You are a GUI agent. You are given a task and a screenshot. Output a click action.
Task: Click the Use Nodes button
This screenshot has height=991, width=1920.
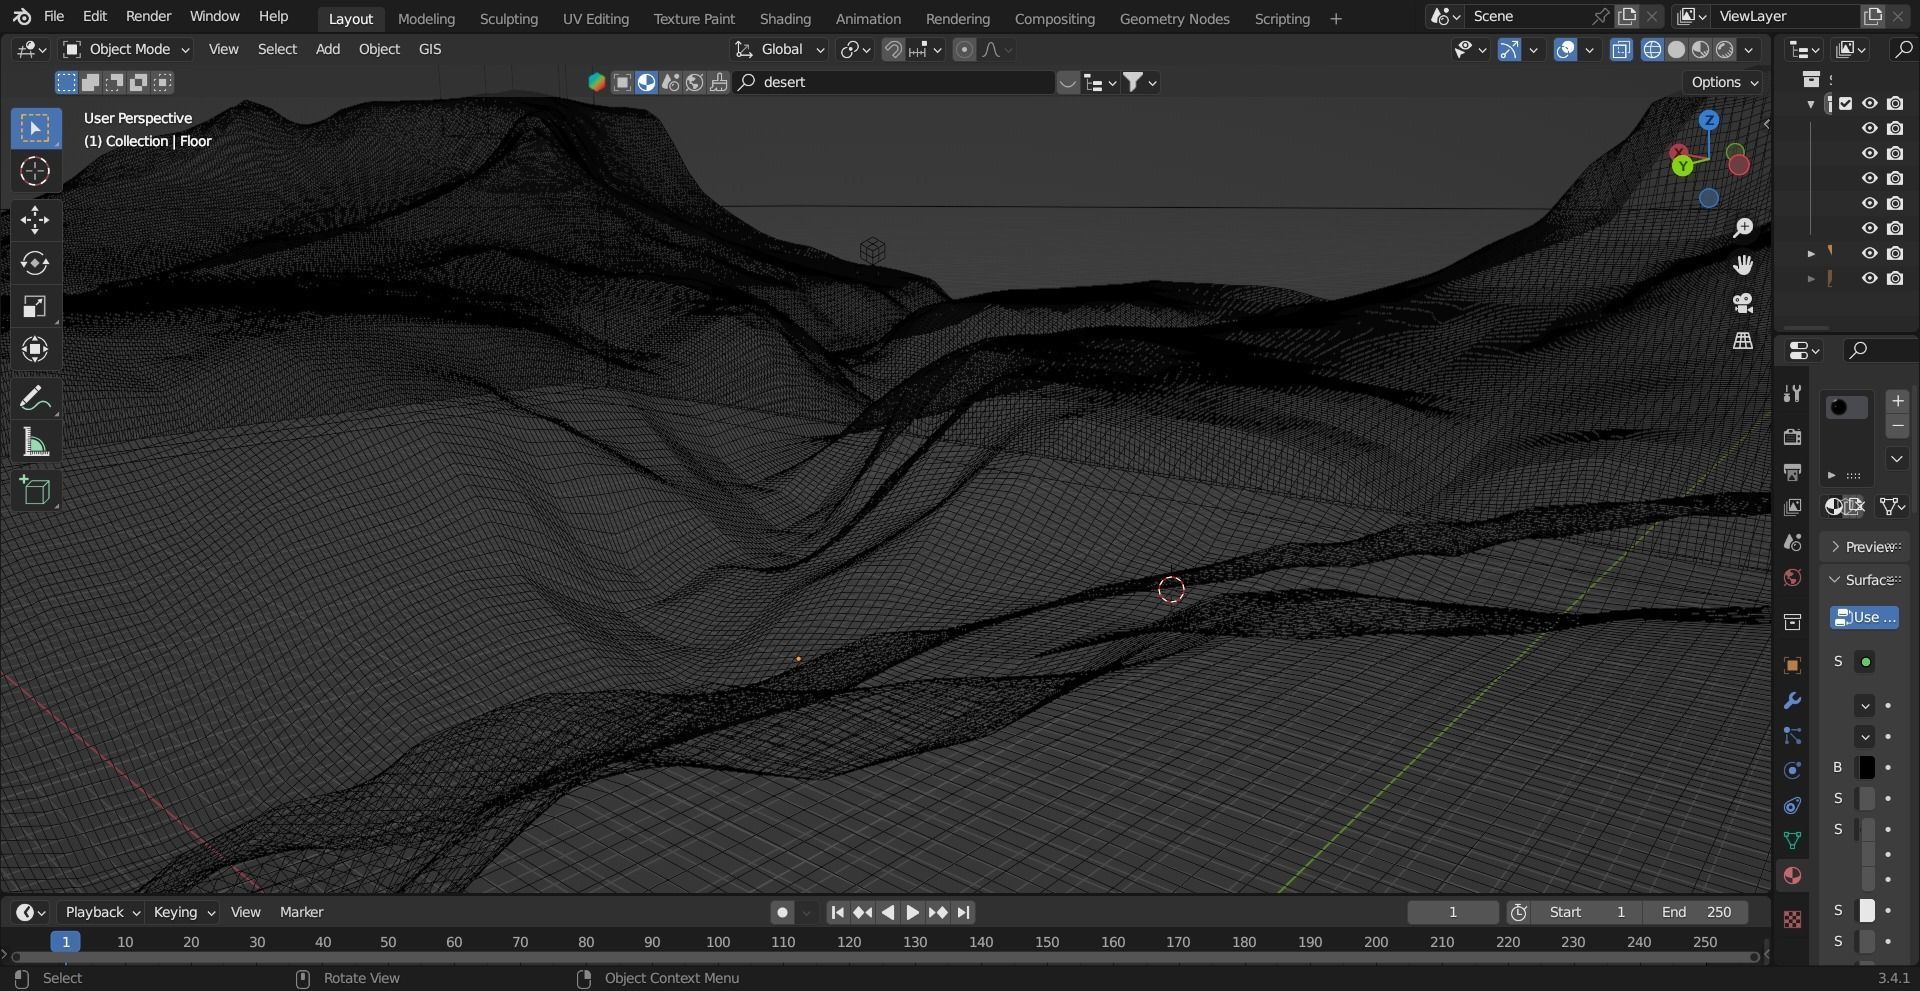pyautogui.click(x=1864, y=618)
